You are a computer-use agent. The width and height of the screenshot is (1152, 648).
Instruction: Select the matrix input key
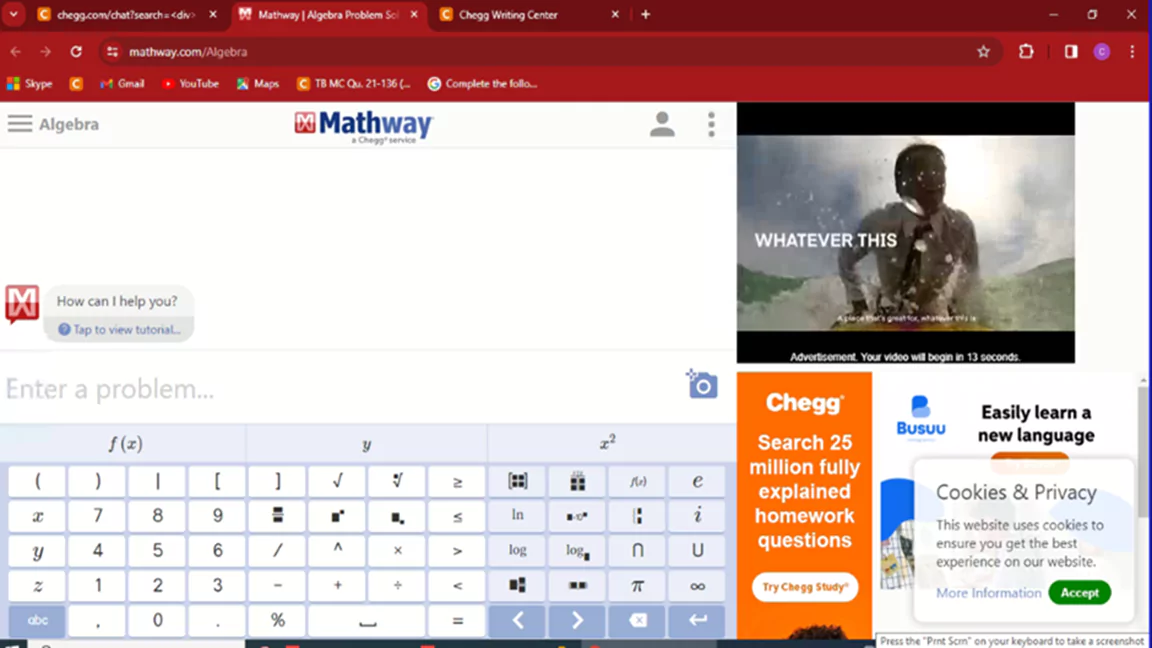click(x=517, y=481)
